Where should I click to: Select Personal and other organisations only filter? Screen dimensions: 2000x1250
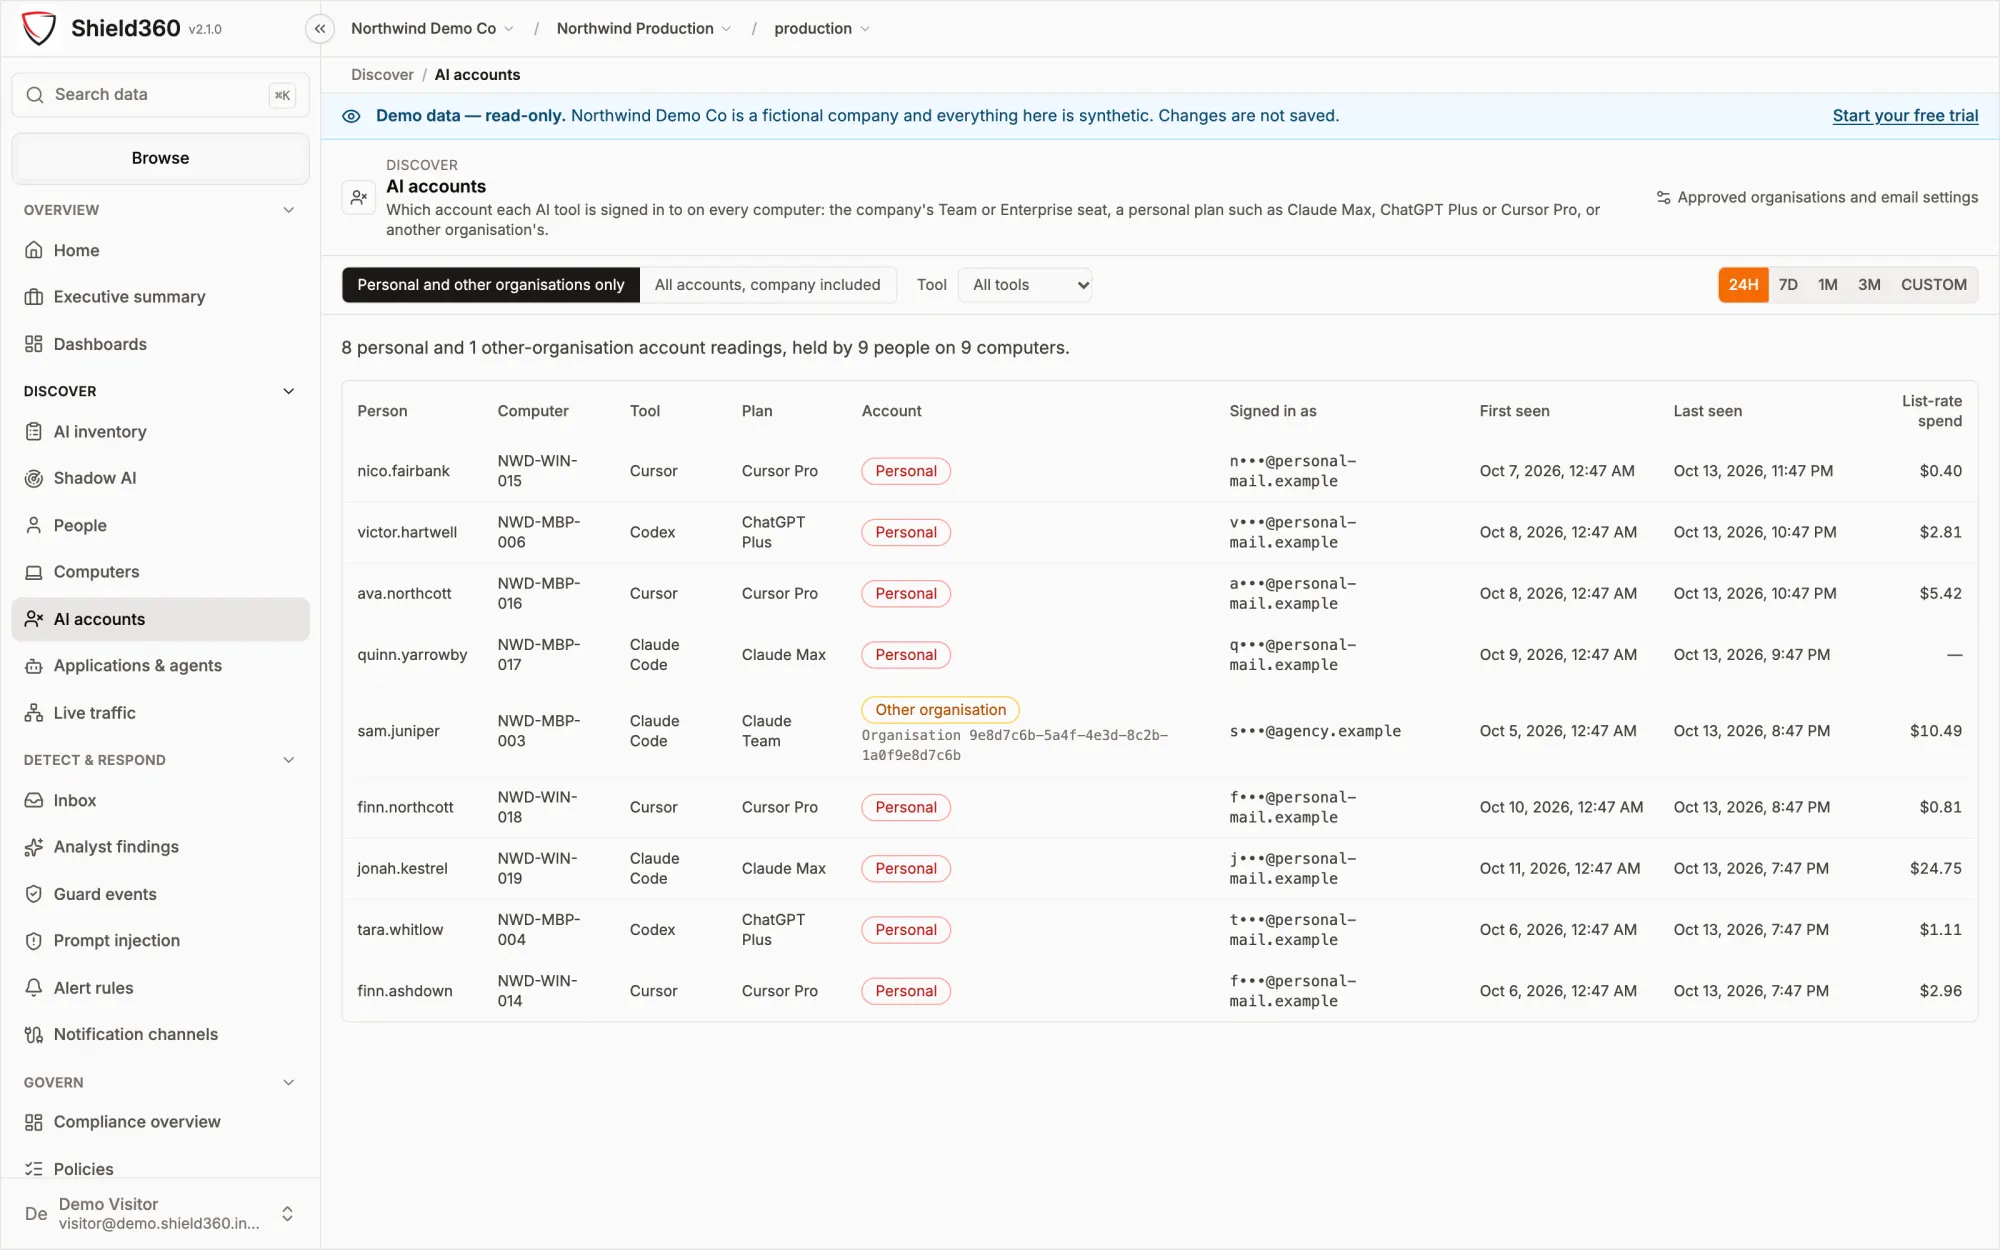pos(490,285)
